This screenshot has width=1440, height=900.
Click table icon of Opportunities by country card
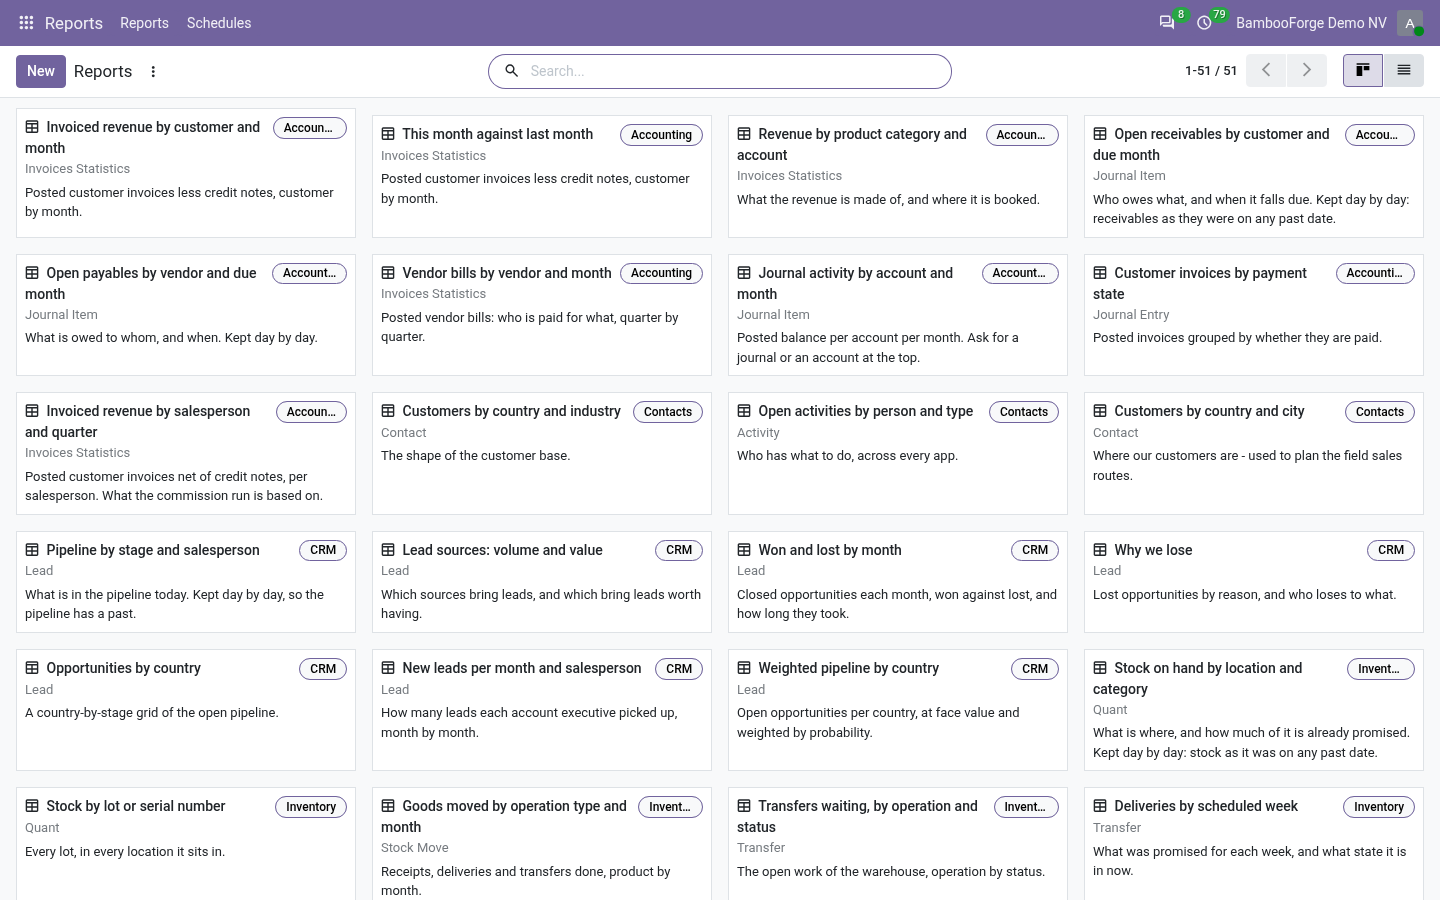[x=32, y=668]
